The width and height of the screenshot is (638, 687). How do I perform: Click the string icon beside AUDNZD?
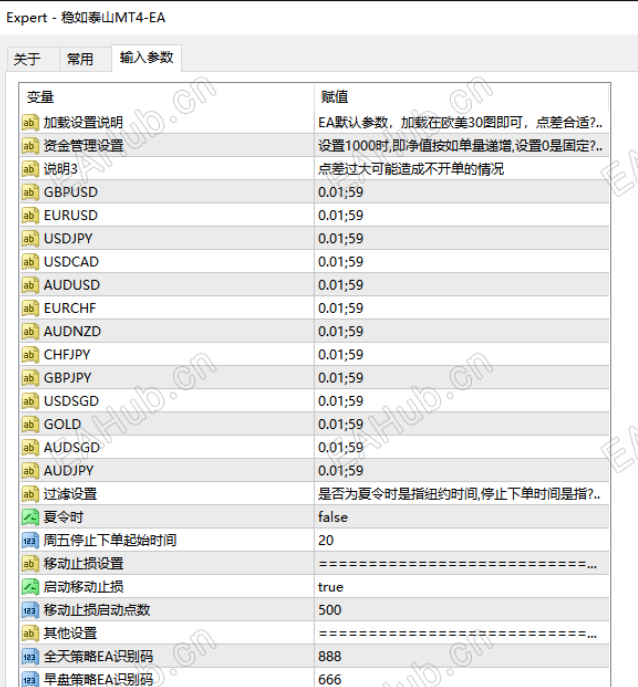30,332
